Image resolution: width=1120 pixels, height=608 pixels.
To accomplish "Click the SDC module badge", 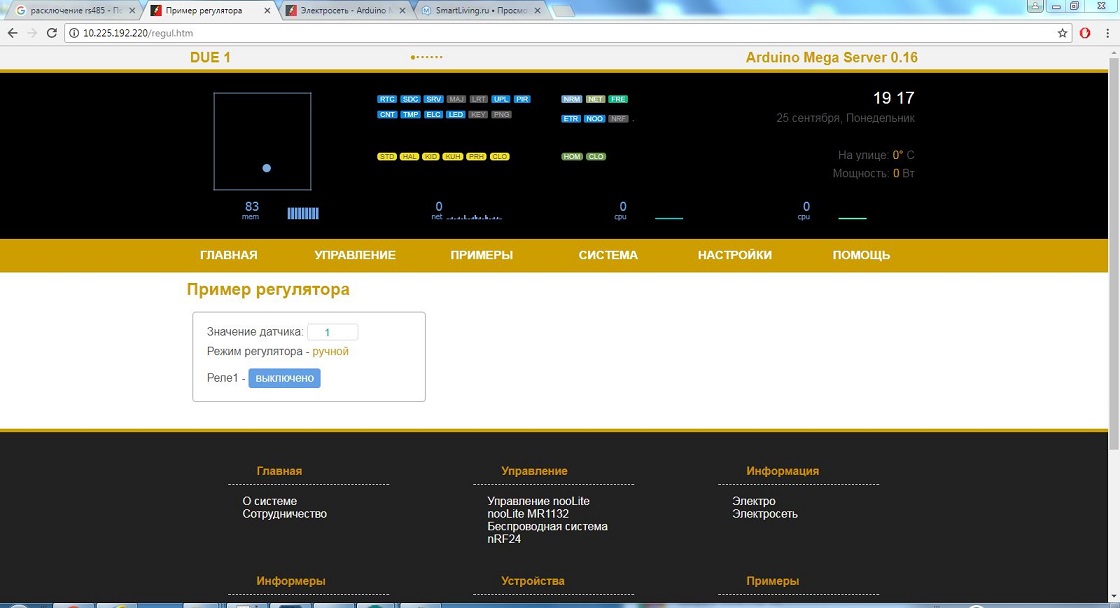I will pos(410,100).
